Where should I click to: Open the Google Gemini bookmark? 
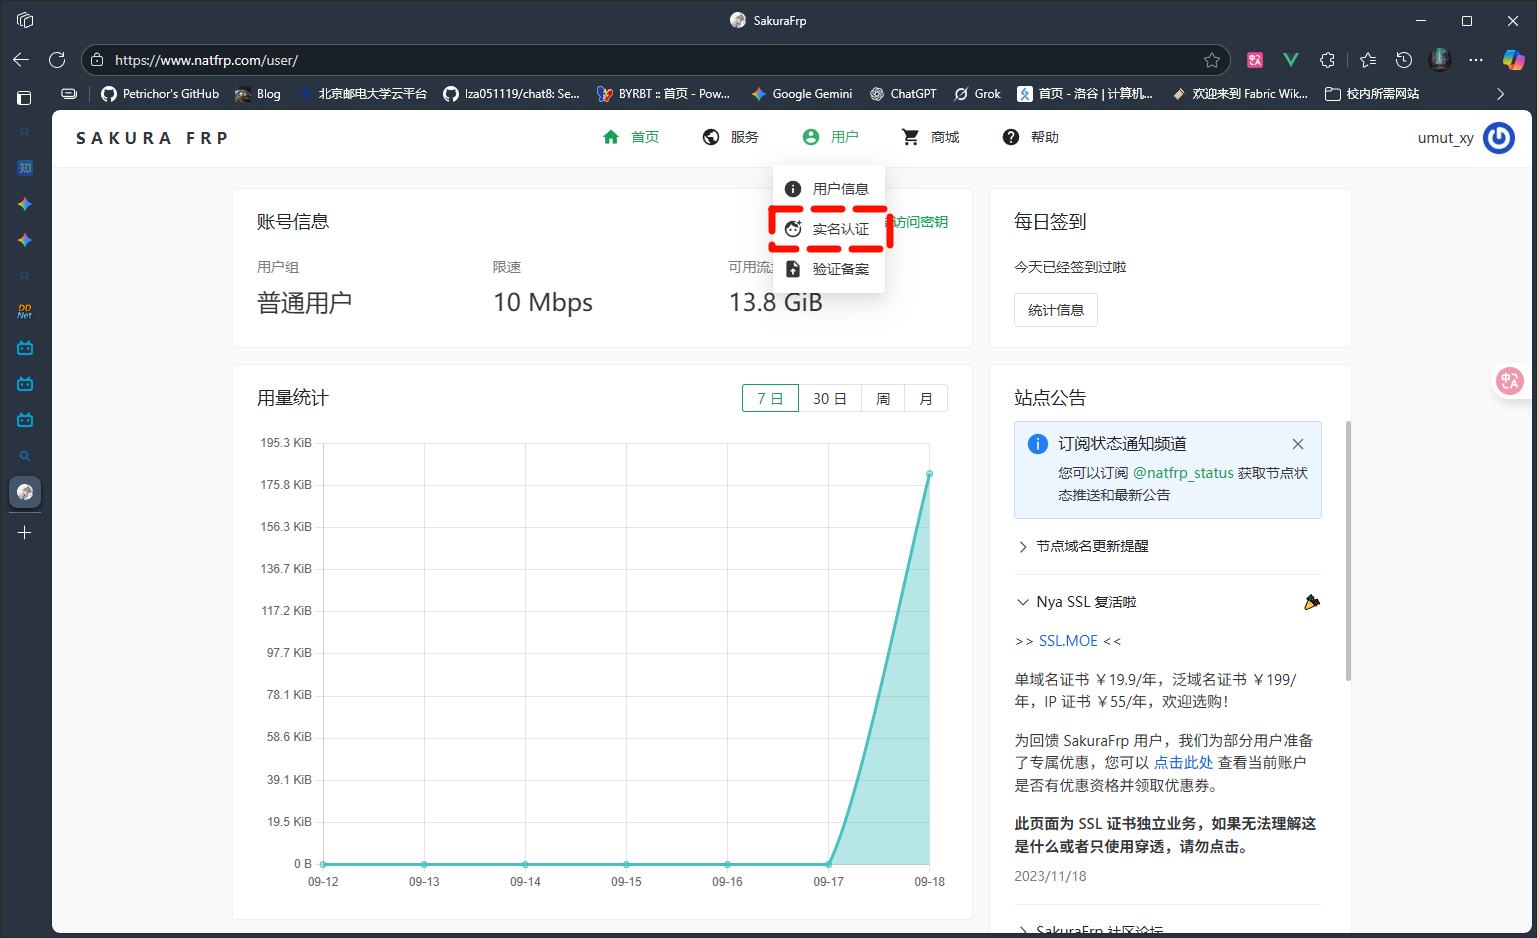coord(802,94)
